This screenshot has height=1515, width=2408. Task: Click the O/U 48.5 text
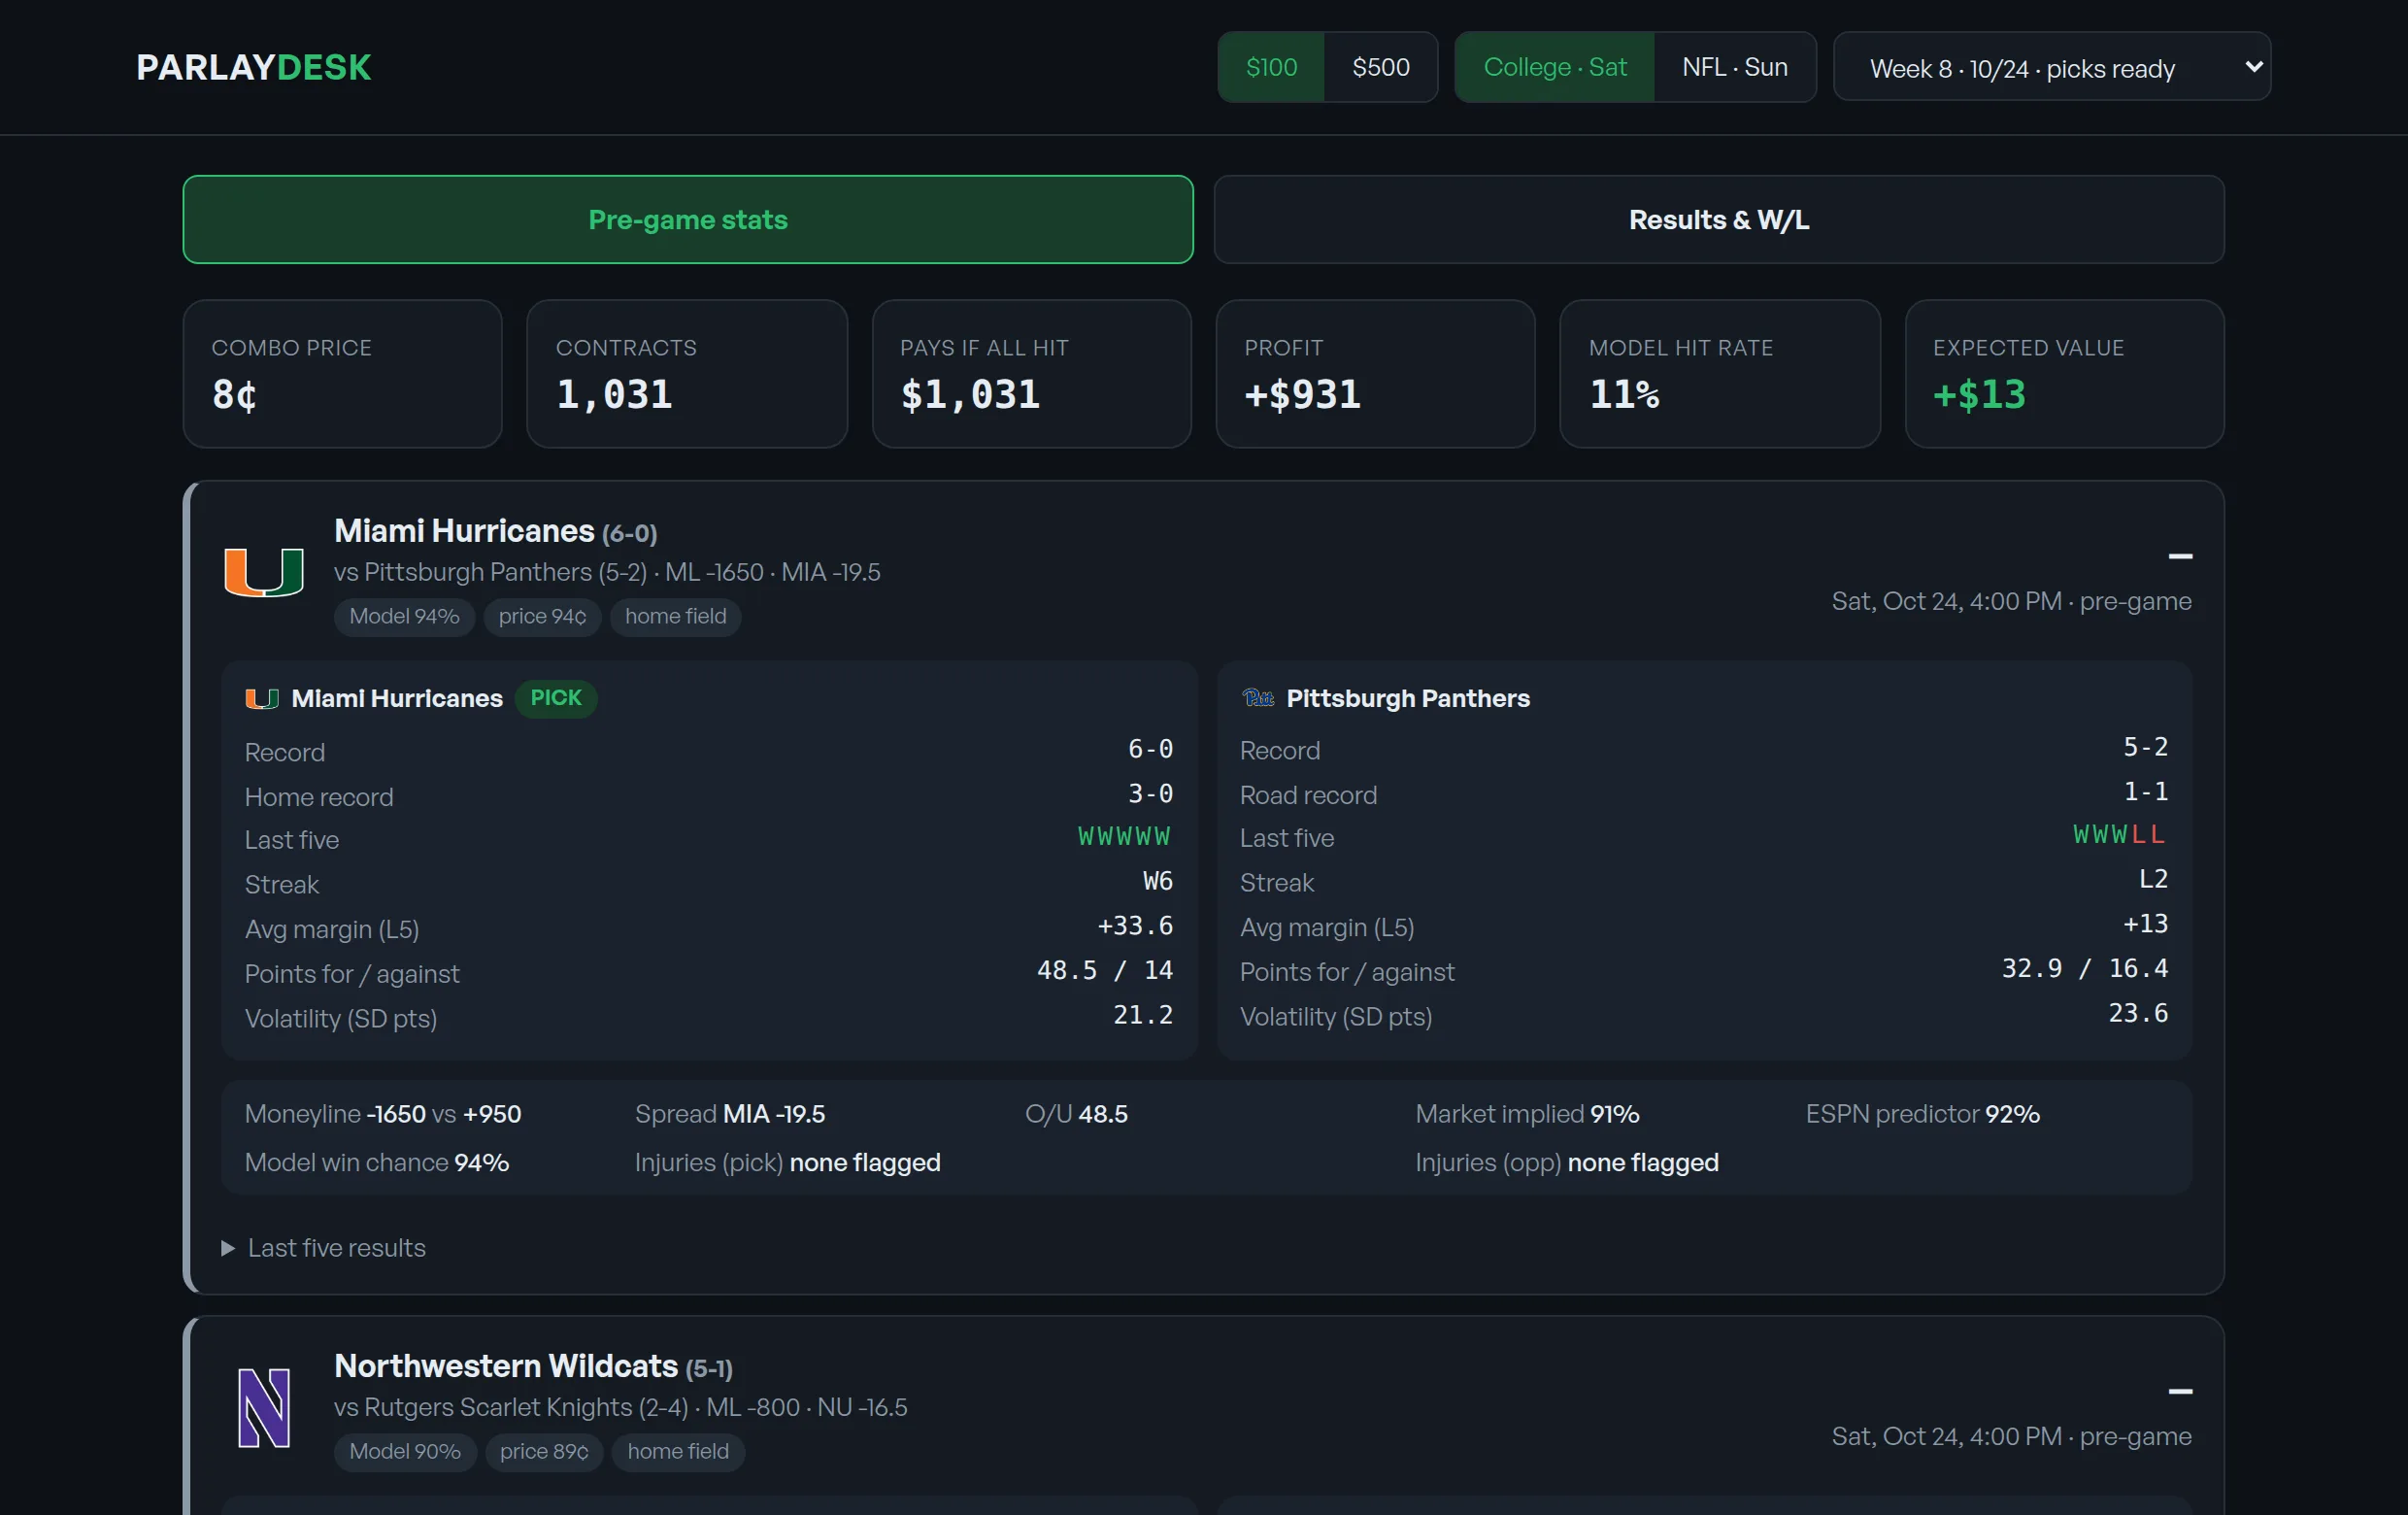point(1076,1114)
